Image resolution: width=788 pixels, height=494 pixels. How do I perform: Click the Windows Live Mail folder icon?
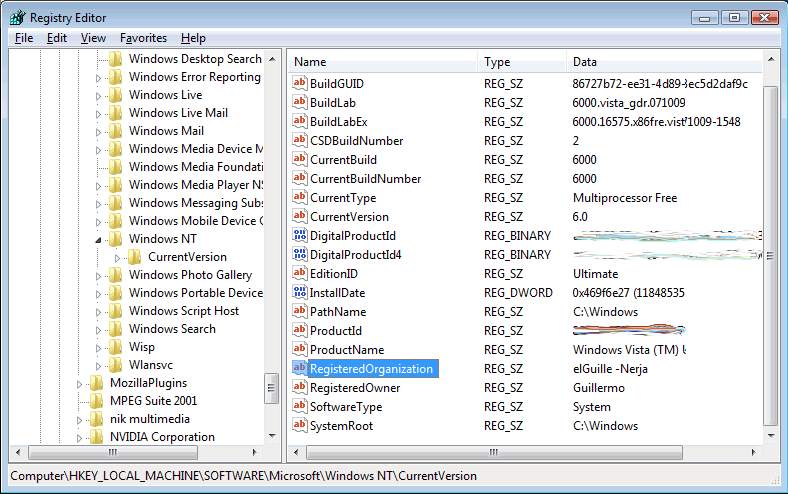[116, 113]
